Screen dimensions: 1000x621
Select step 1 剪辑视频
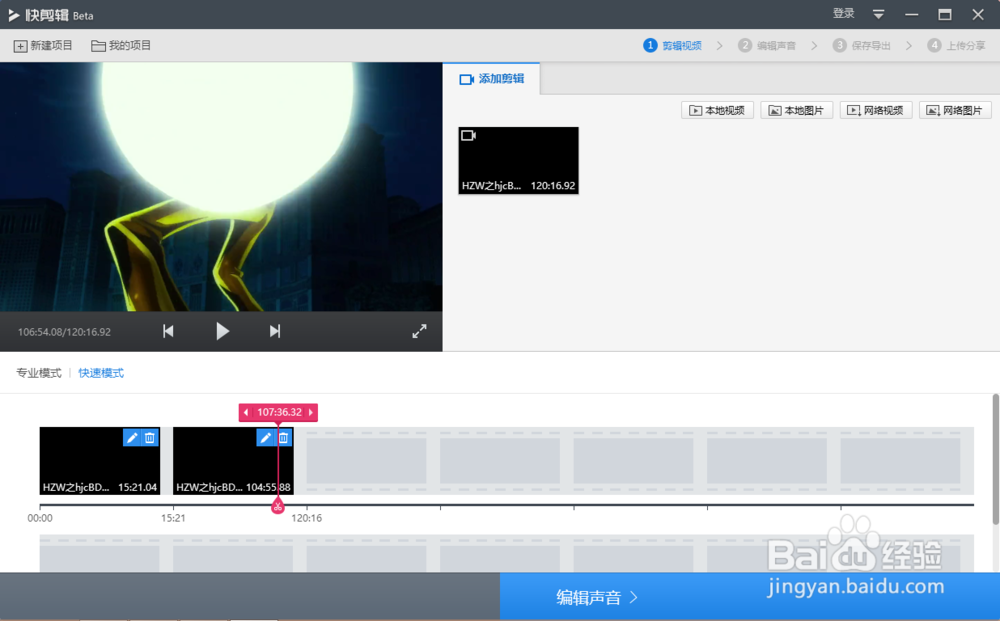click(673, 45)
